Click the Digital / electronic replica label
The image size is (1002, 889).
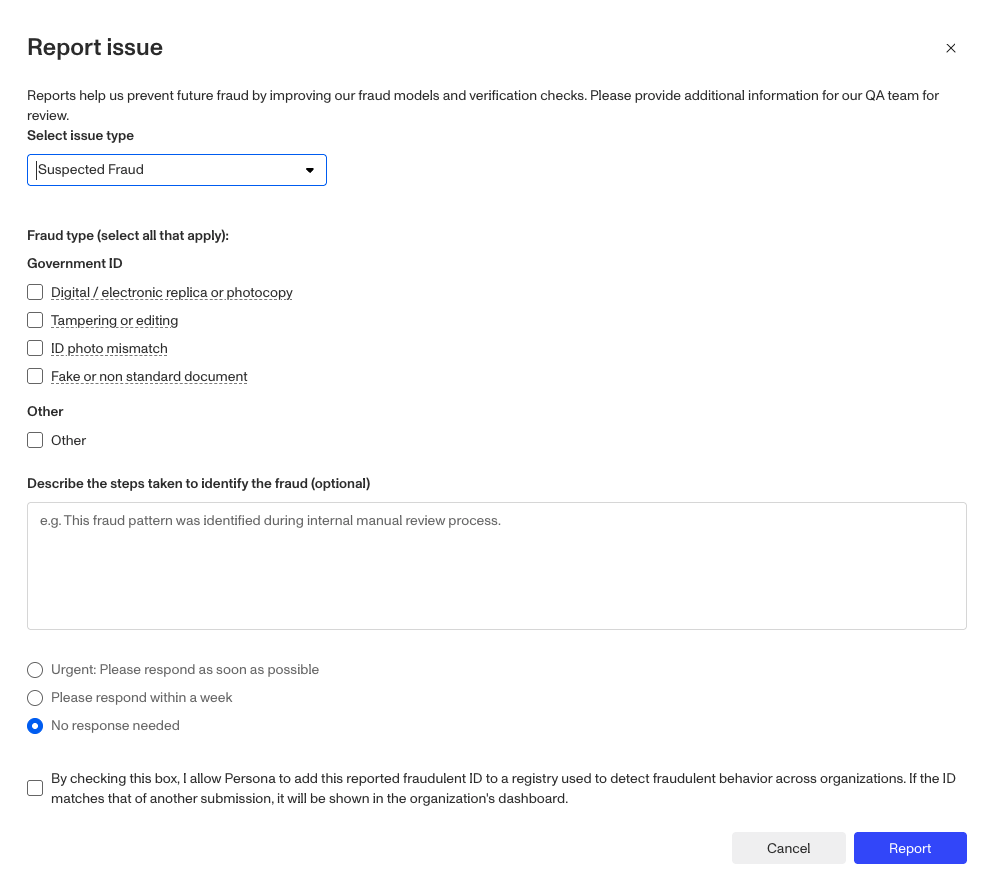click(171, 293)
